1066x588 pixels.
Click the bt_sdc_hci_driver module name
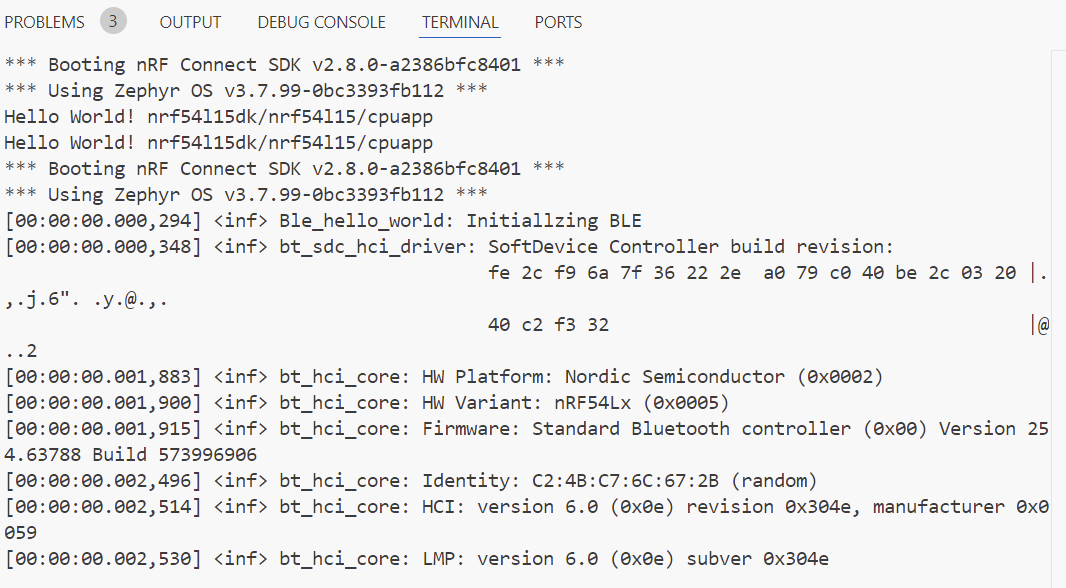click(x=373, y=247)
